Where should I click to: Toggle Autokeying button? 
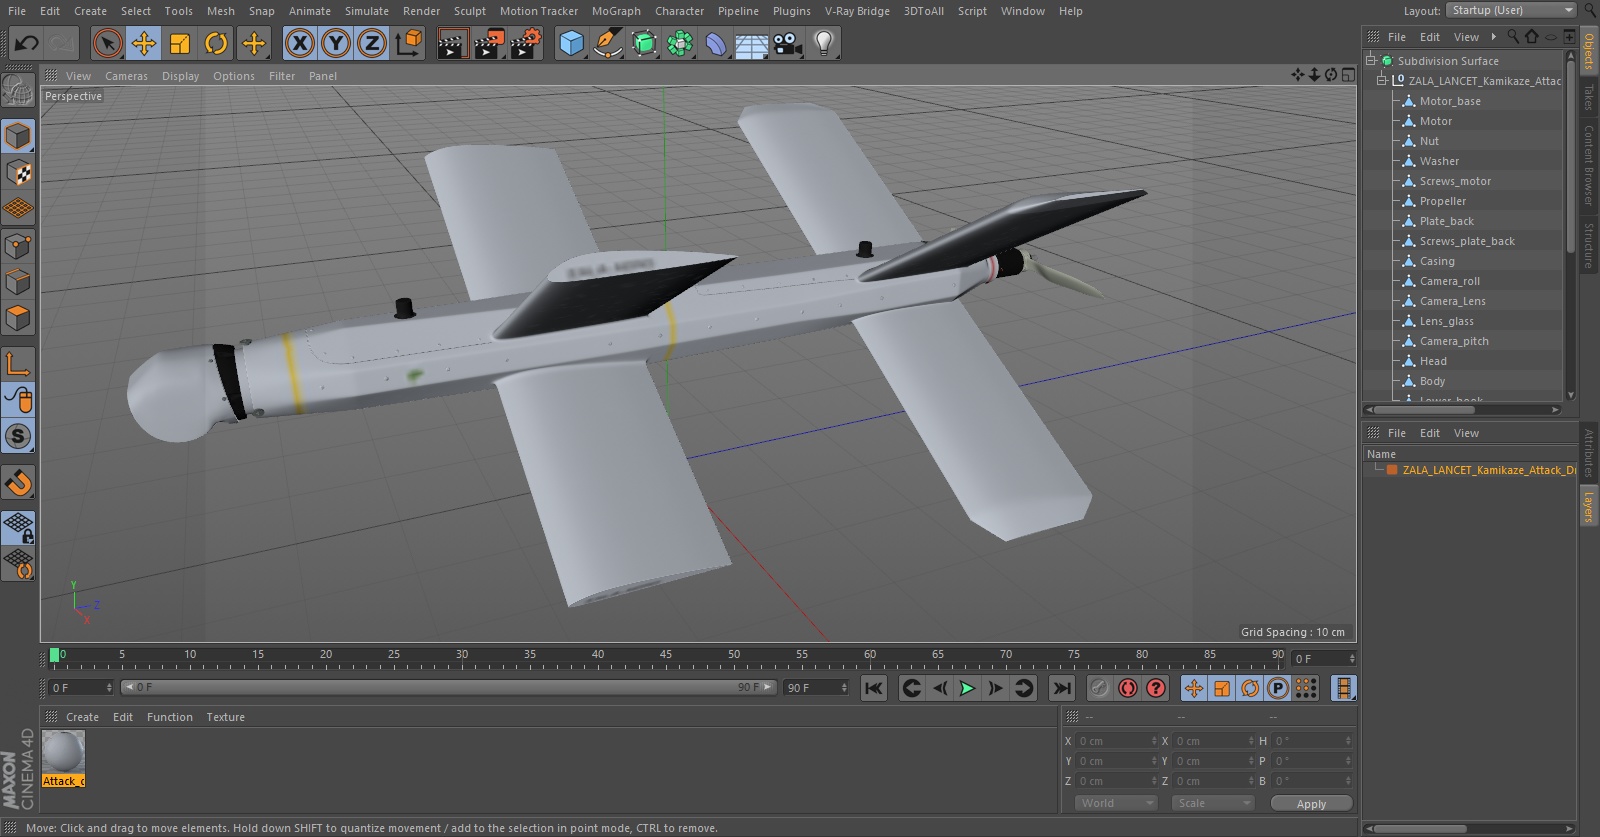[1128, 688]
